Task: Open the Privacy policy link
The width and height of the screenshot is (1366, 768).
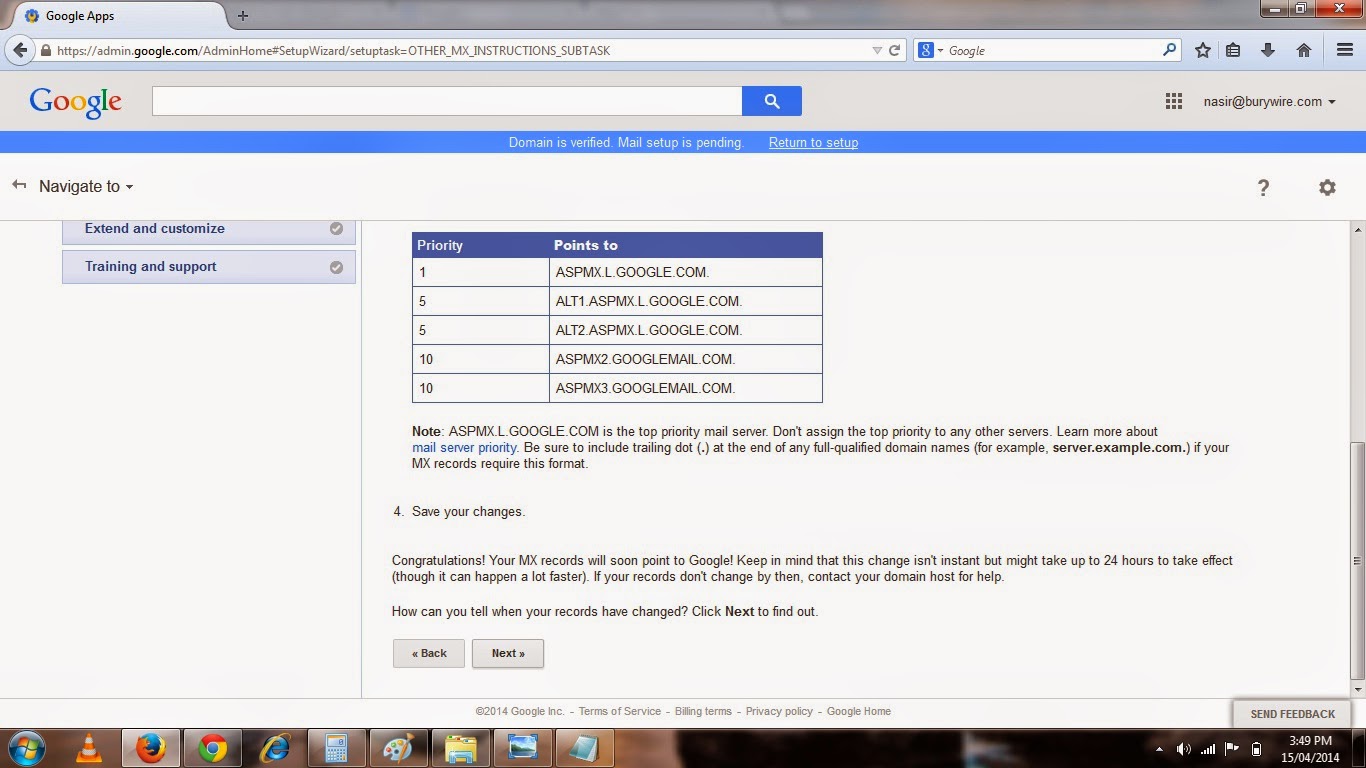Action: pyautogui.click(x=779, y=711)
